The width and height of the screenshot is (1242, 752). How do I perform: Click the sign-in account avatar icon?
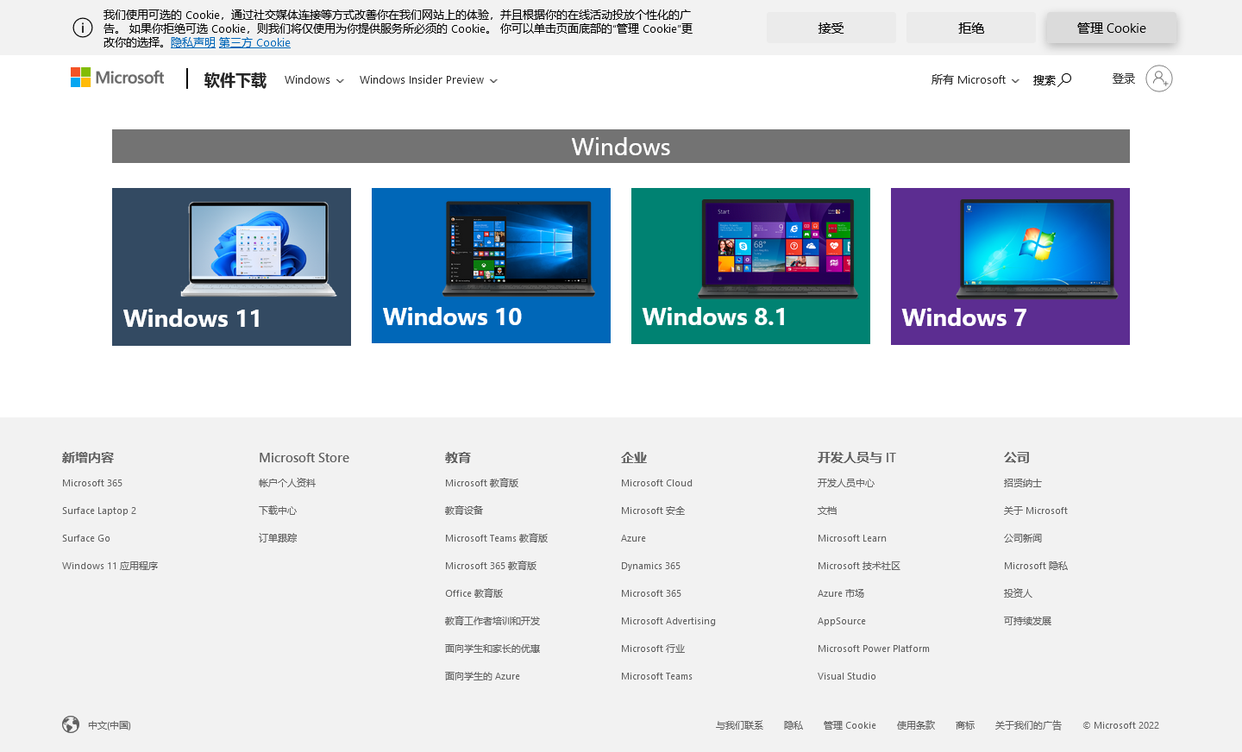point(1159,79)
